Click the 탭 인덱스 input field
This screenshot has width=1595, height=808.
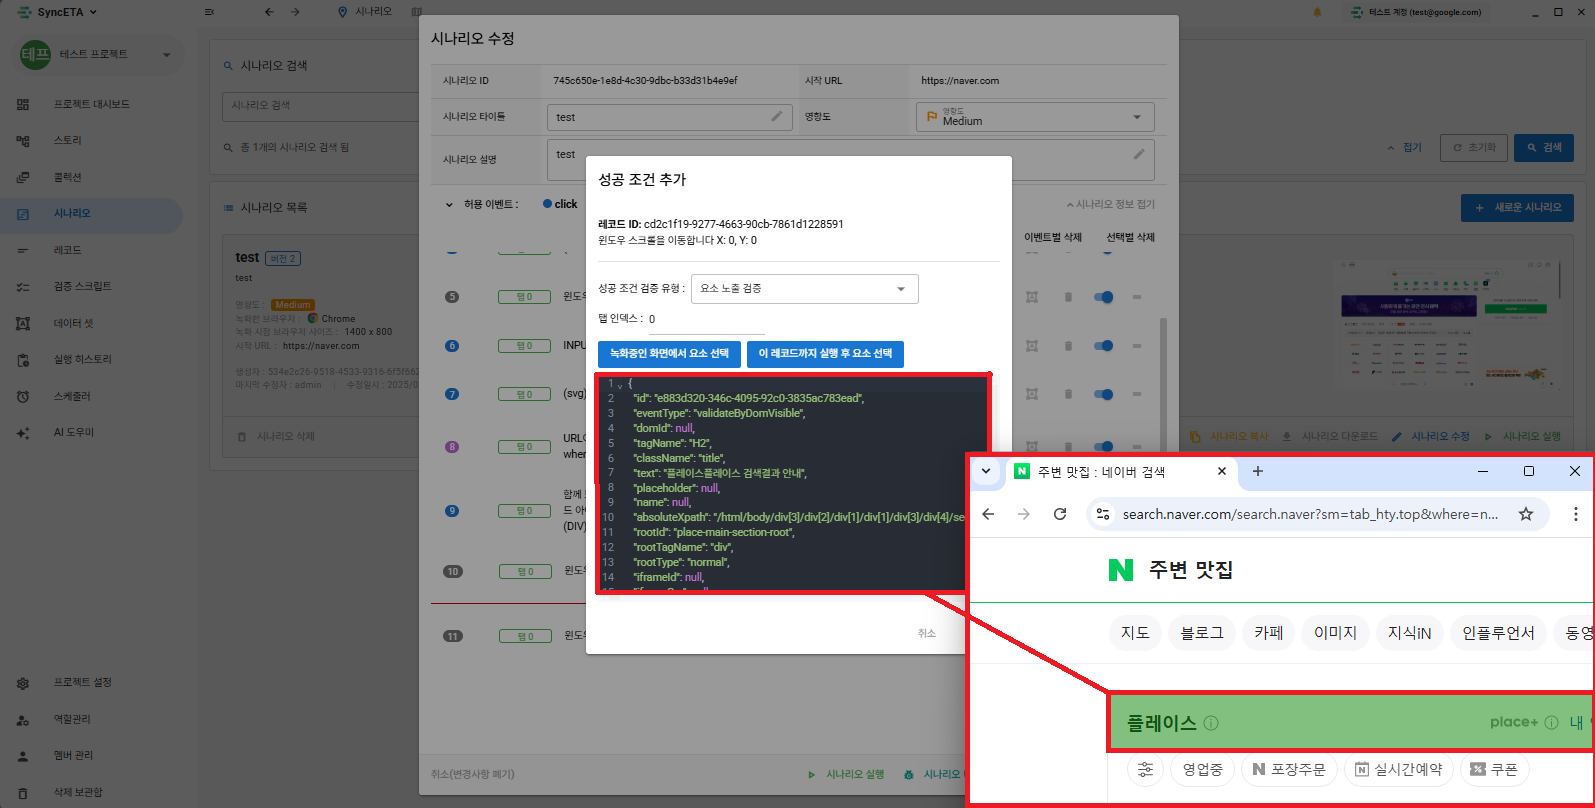pyautogui.click(x=706, y=320)
